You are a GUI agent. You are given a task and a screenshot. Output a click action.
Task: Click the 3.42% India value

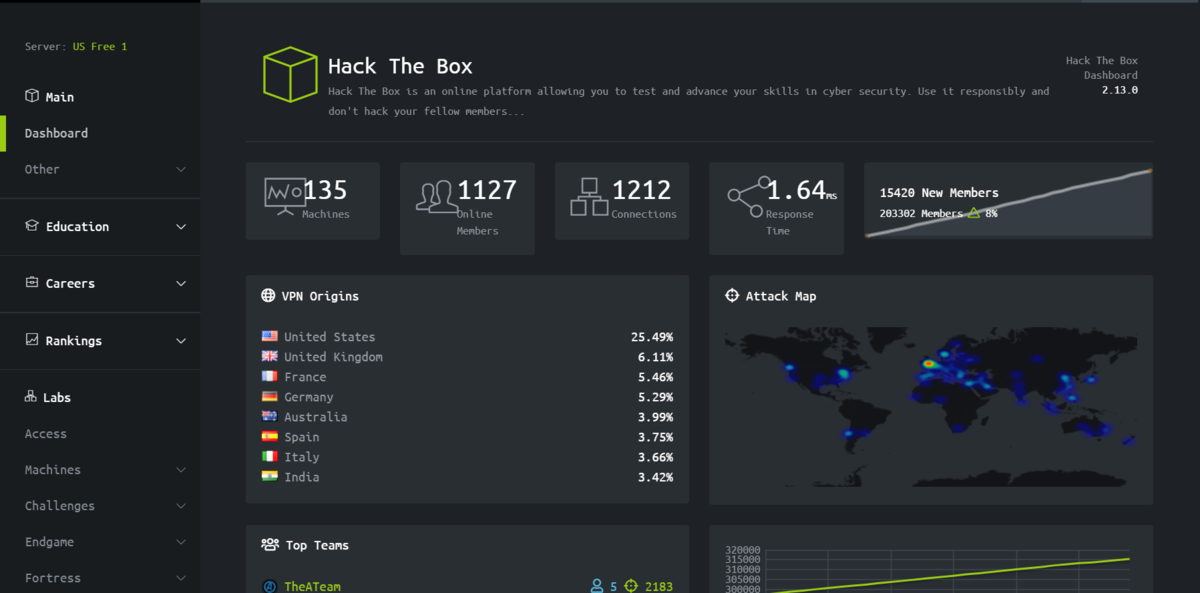(x=655, y=477)
